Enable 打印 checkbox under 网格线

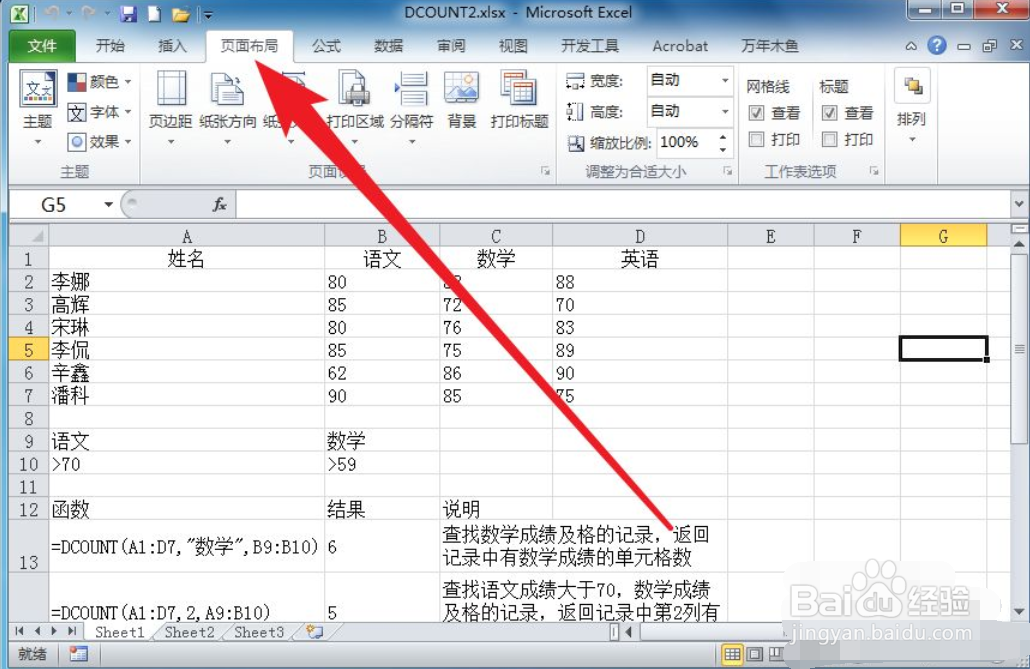click(755, 139)
